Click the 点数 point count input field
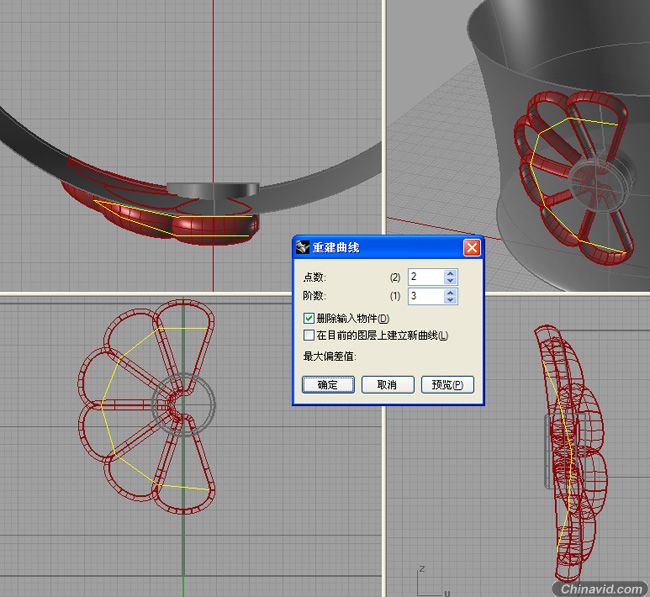The image size is (650, 597). point(426,277)
